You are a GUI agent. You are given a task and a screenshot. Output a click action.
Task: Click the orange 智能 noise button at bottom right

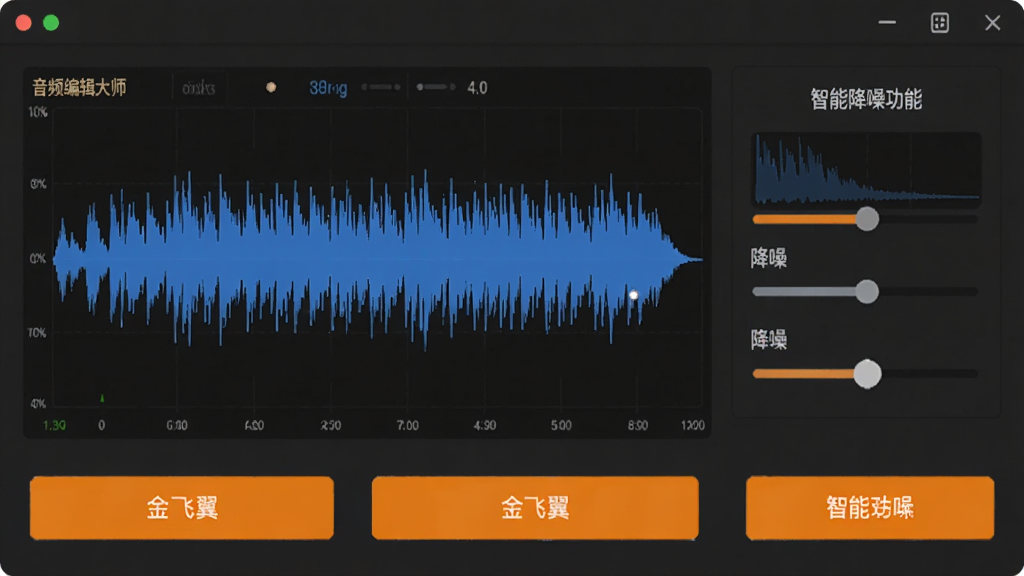click(870, 507)
